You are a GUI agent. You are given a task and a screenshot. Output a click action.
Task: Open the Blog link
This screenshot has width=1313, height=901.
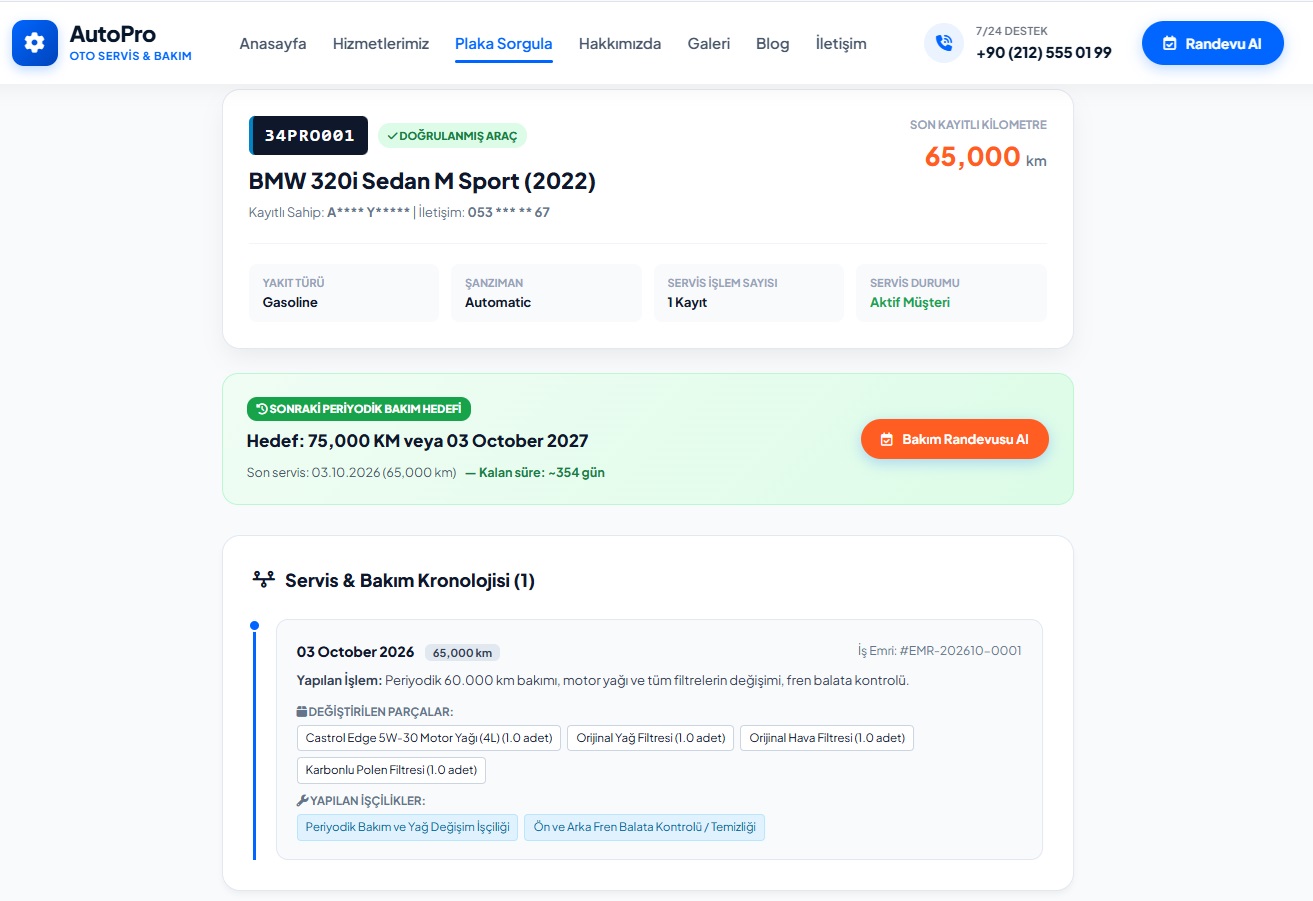click(773, 43)
